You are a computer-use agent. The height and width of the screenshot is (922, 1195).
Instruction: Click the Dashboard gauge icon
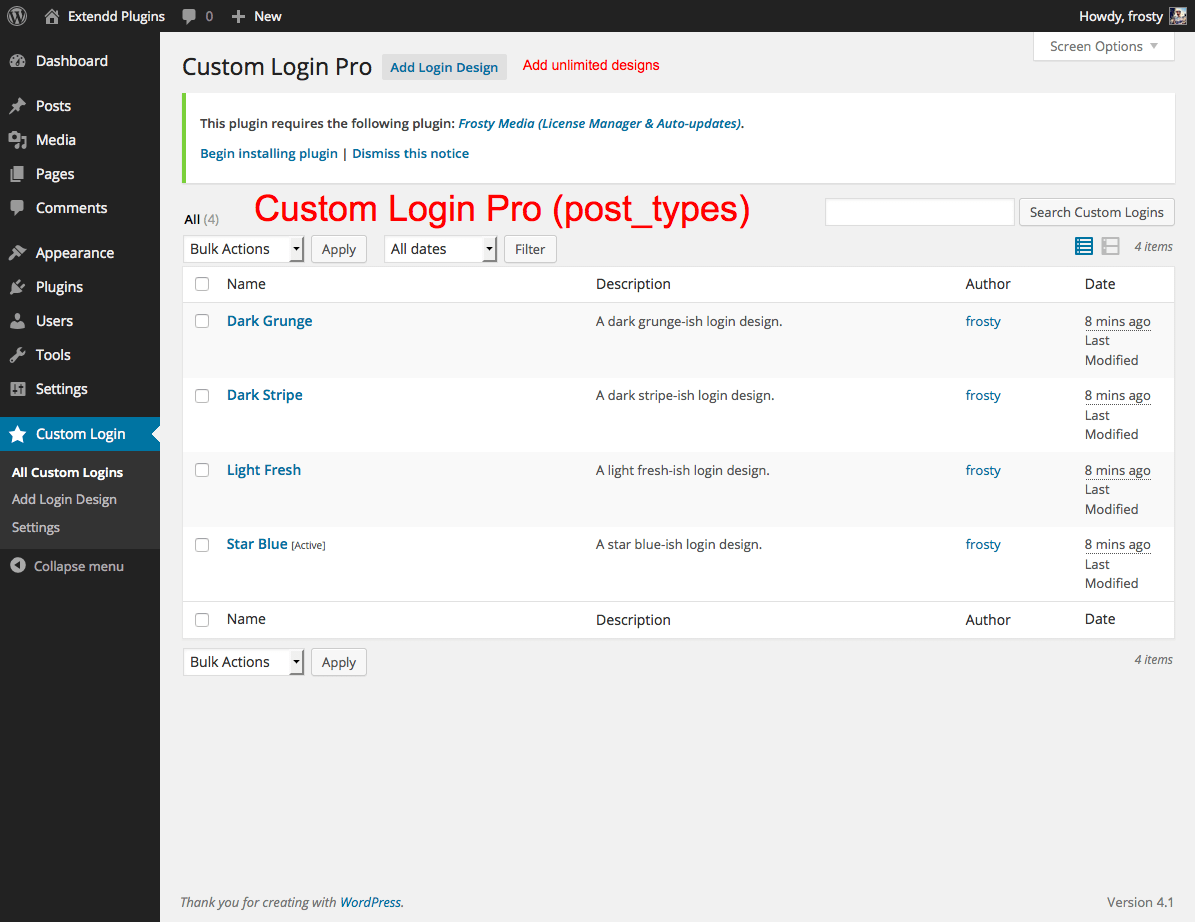(x=18, y=61)
